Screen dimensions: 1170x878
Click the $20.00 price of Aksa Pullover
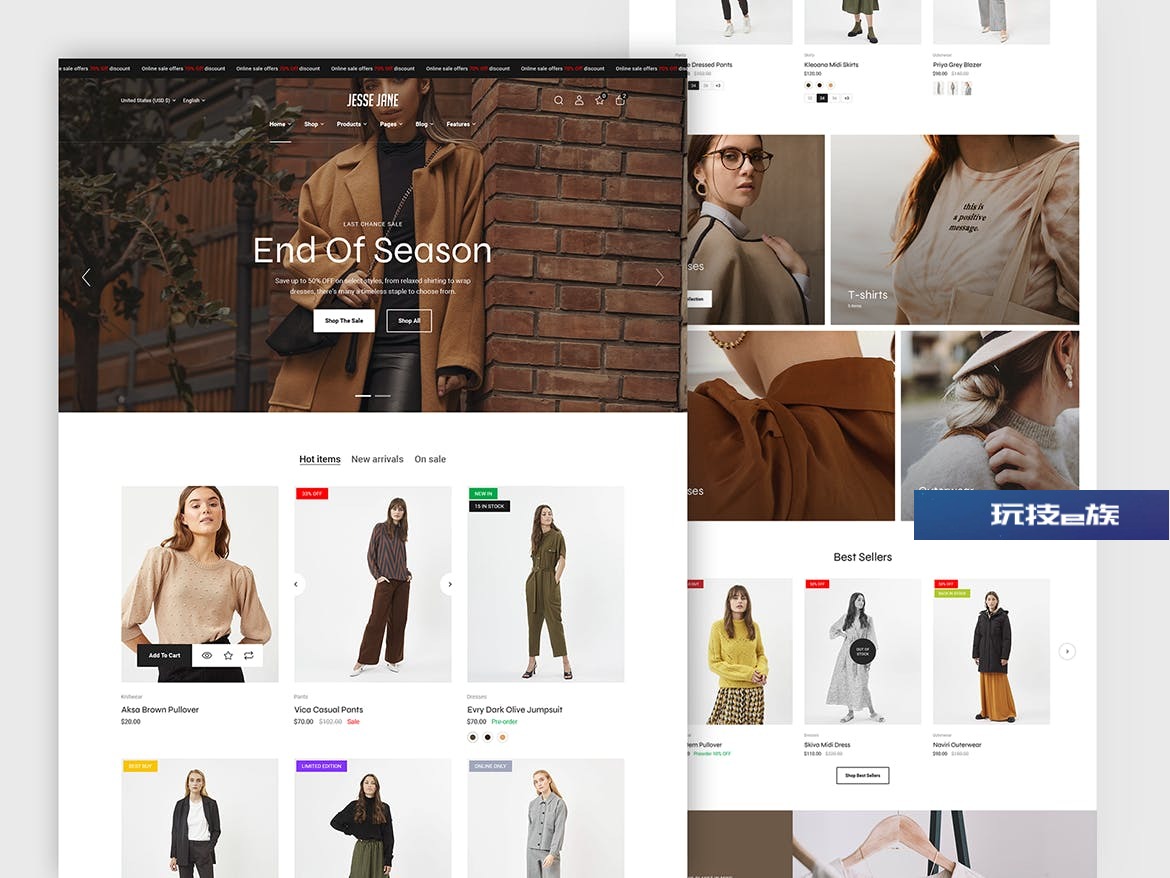click(x=131, y=721)
